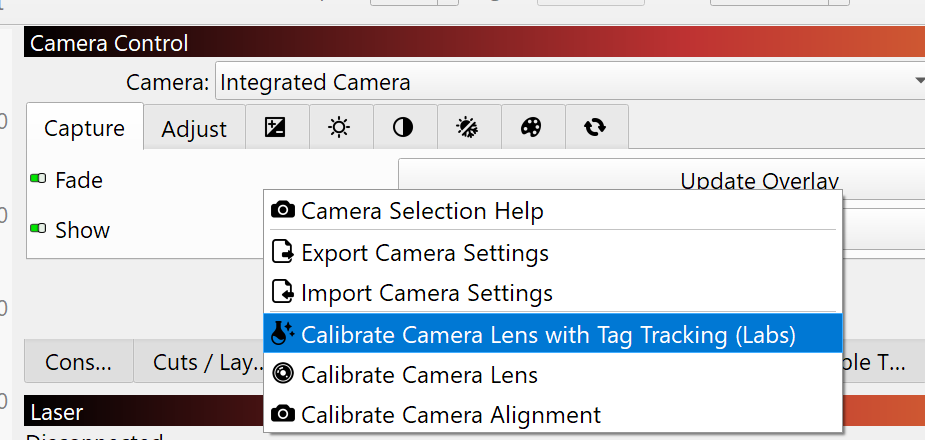The height and width of the screenshot is (440, 925).
Task: Open the exposure tab icon
Action: coord(275,127)
